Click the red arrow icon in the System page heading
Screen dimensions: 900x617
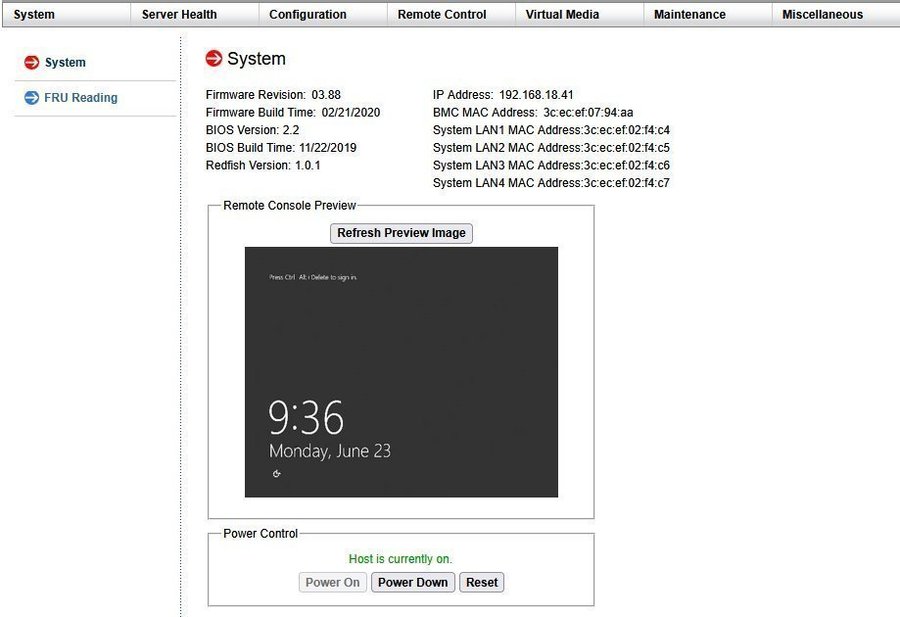click(214, 58)
